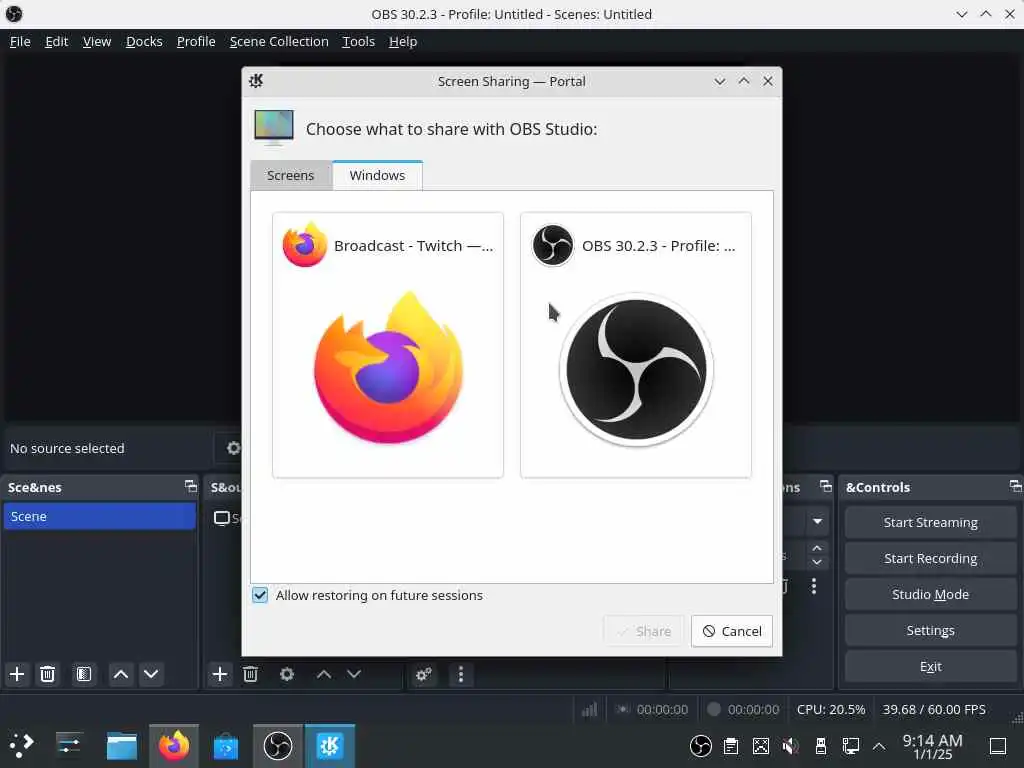Remove source trash icon in Sources dock
The image size is (1024, 768).
point(250,674)
